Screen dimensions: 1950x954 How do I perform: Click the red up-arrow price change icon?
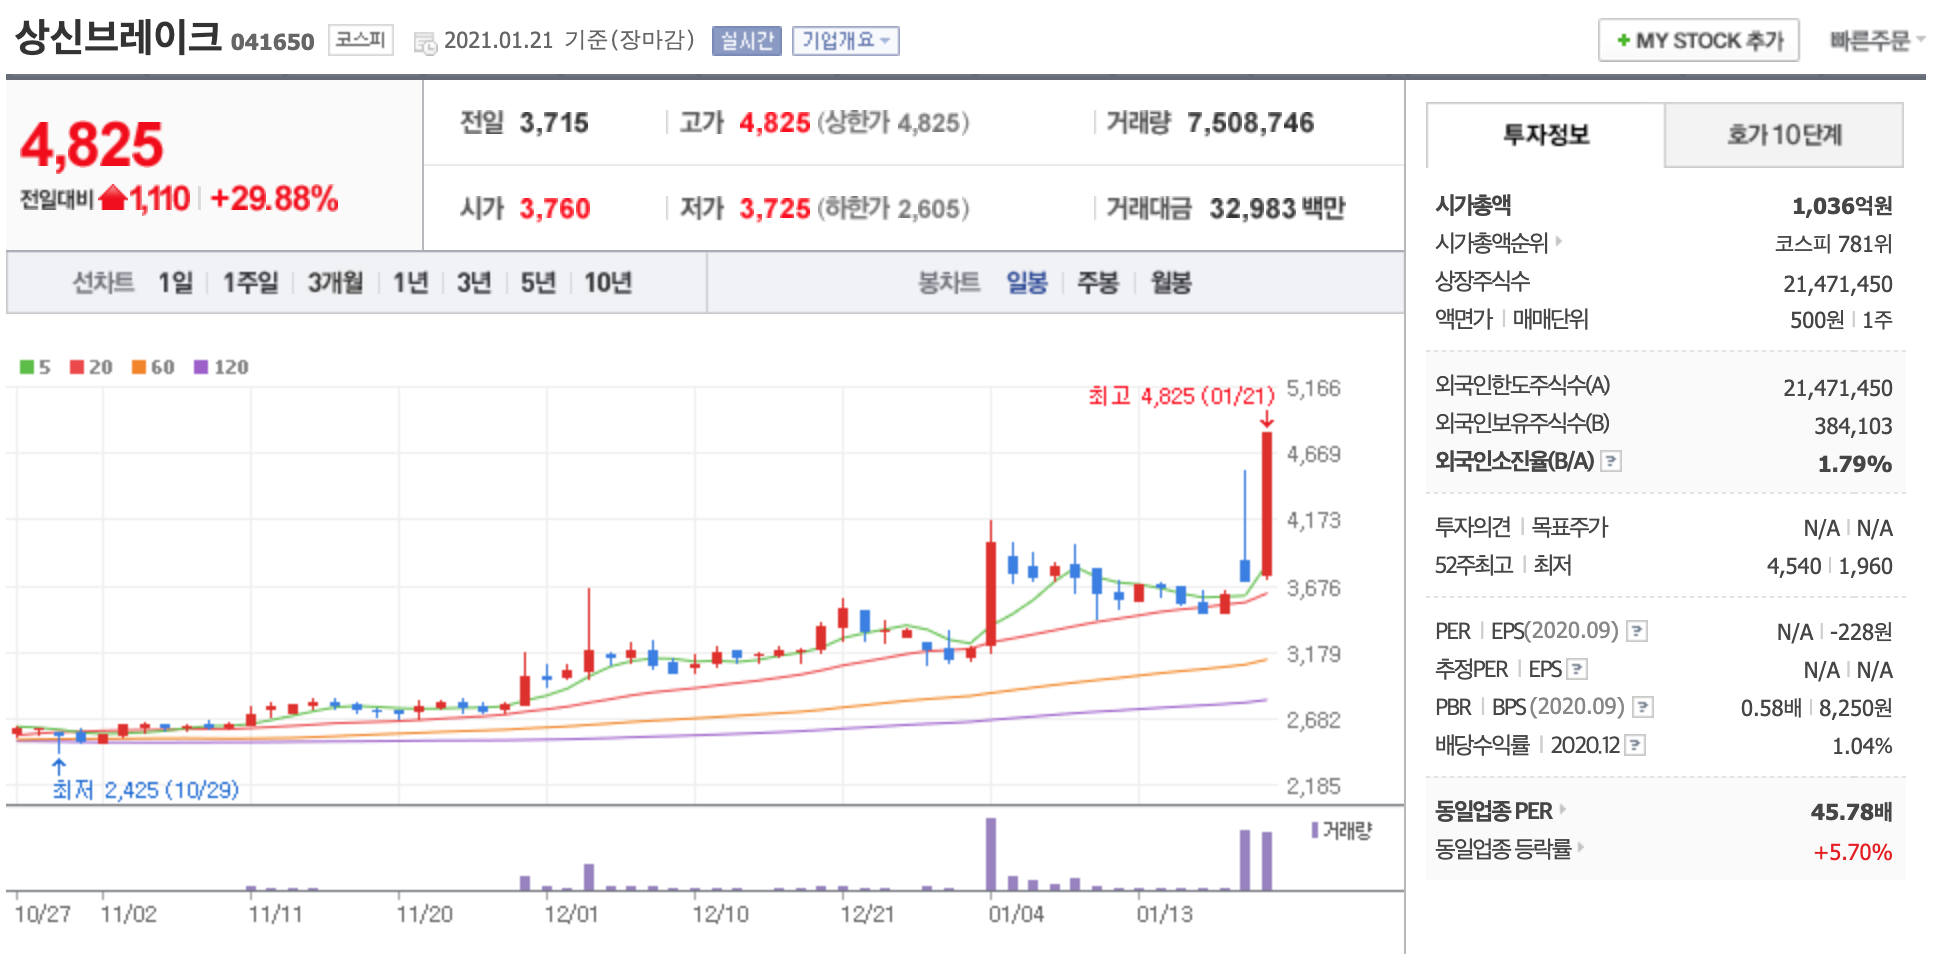pyautogui.click(x=113, y=198)
